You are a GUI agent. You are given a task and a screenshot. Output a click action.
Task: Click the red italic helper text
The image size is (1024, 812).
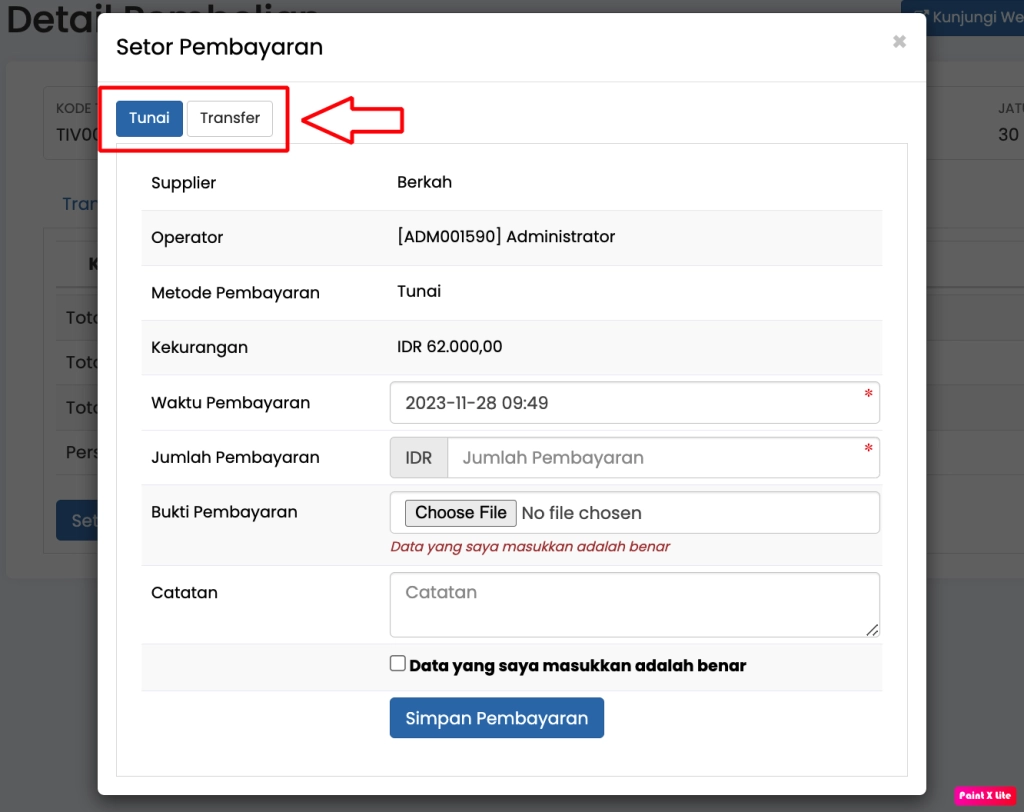530,547
